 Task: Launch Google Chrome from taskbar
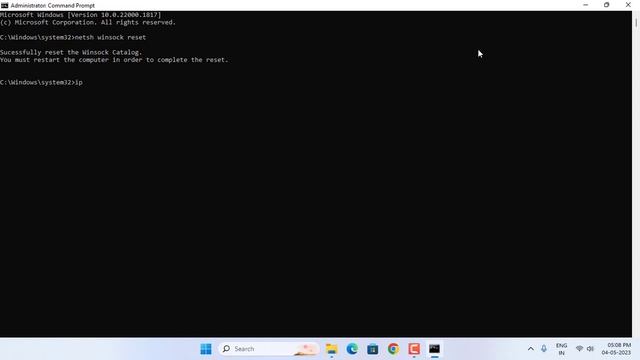pyautogui.click(x=393, y=349)
